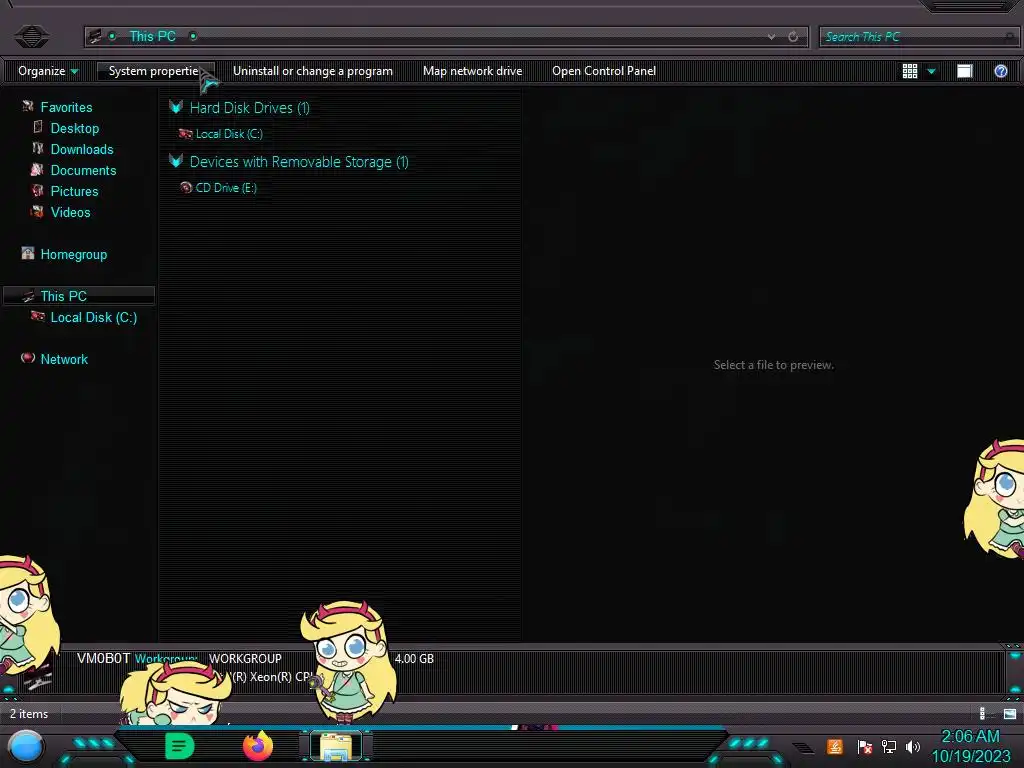
Task: Click the Search This PC field
Action: tap(918, 37)
